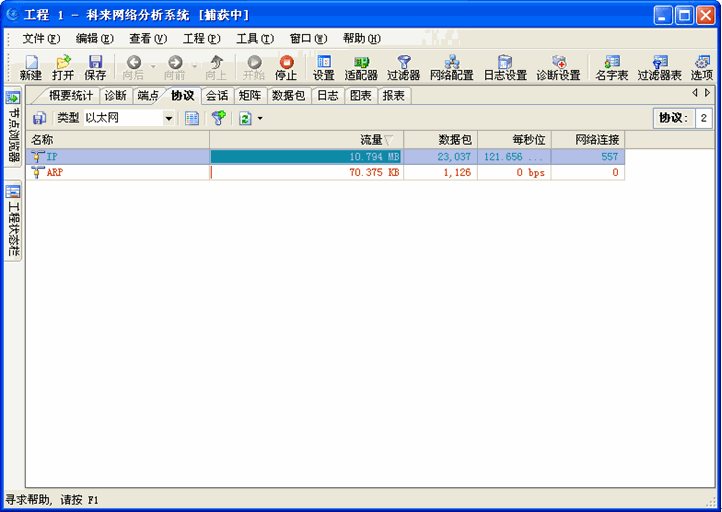Click the ARP protocol row icon
The width and height of the screenshot is (722, 512).
pos(38,173)
